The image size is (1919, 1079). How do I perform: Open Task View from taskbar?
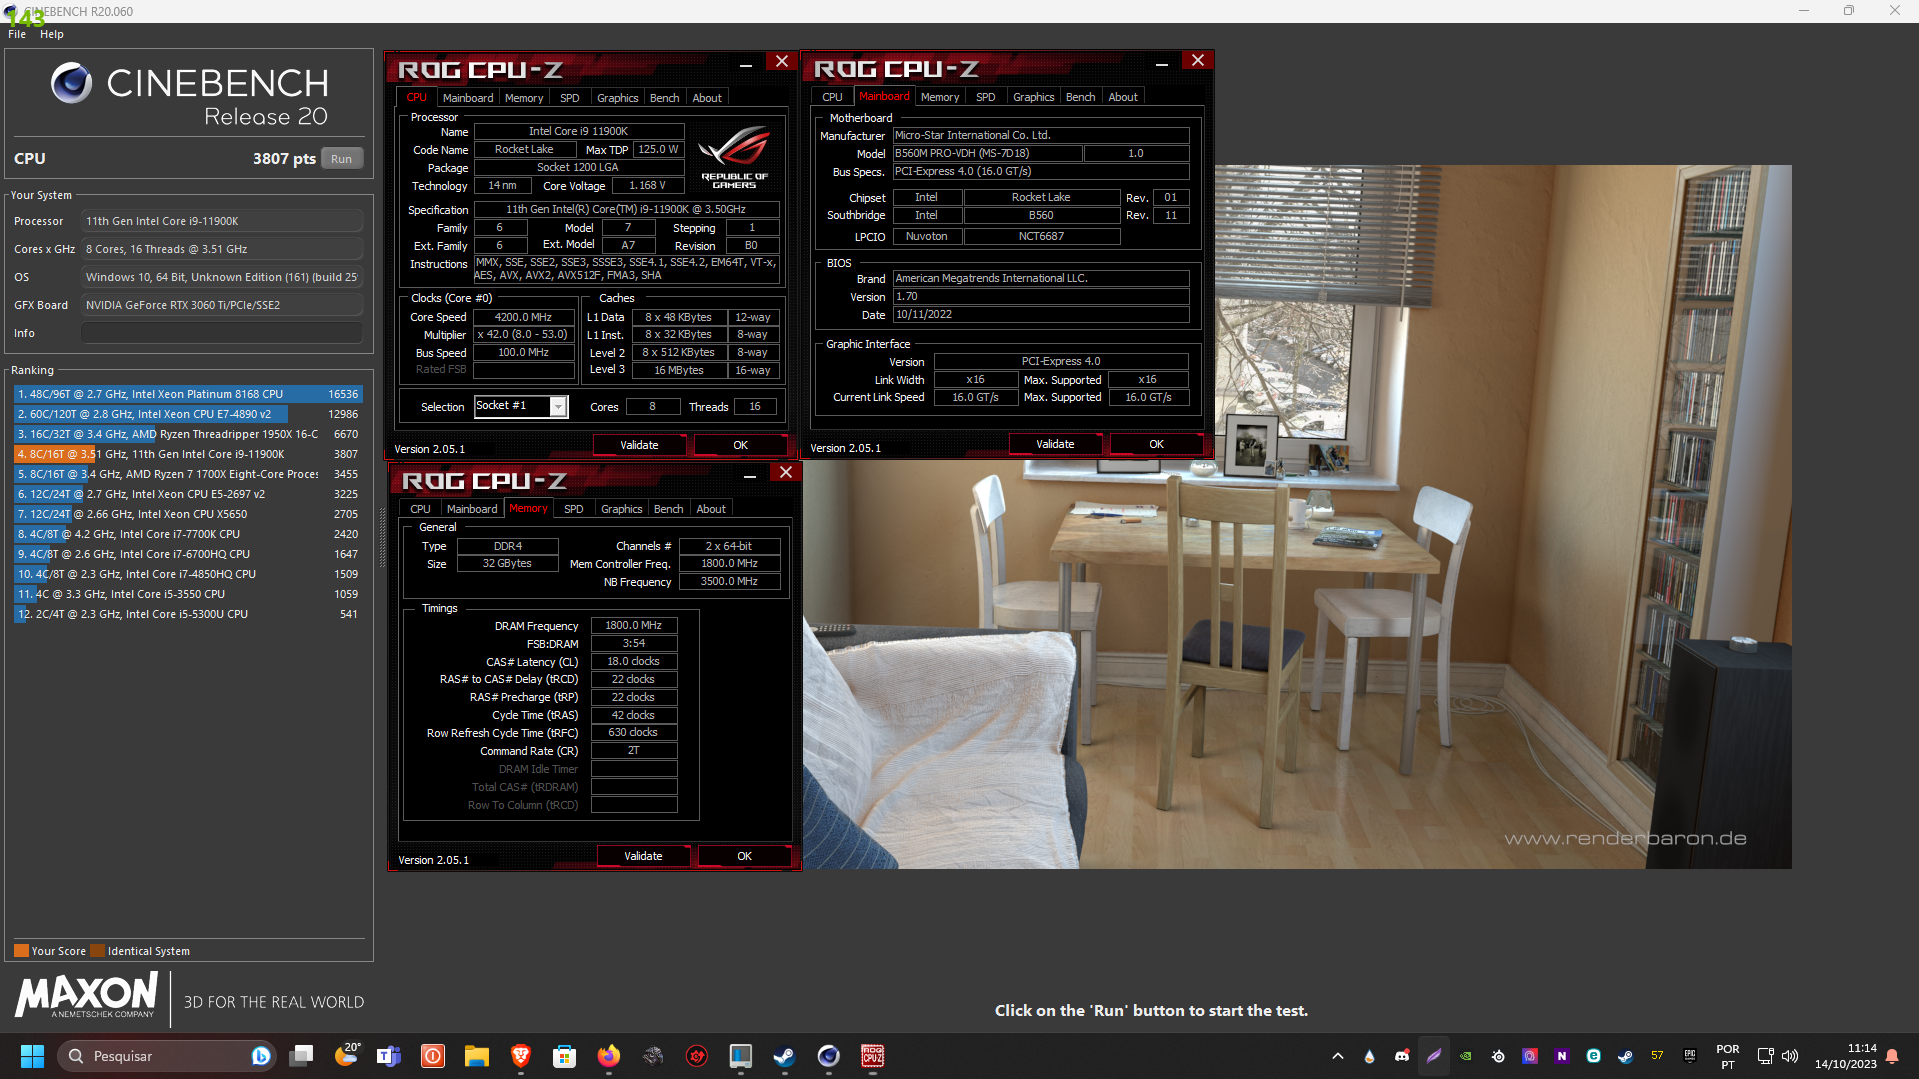click(x=301, y=1056)
